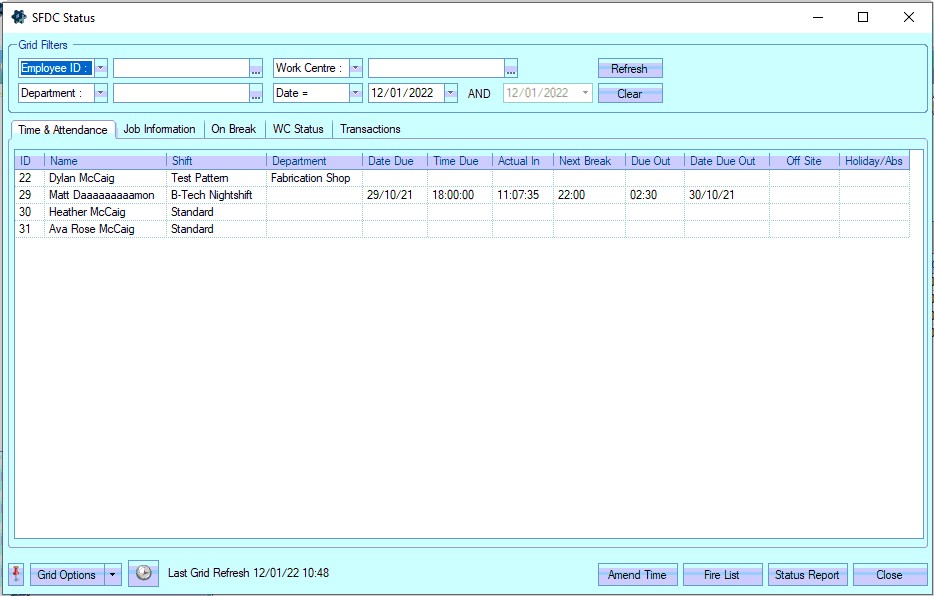Viewport: 934px width, 596px height.
Task: Switch to the On Break tab
Action: pos(233,129)
